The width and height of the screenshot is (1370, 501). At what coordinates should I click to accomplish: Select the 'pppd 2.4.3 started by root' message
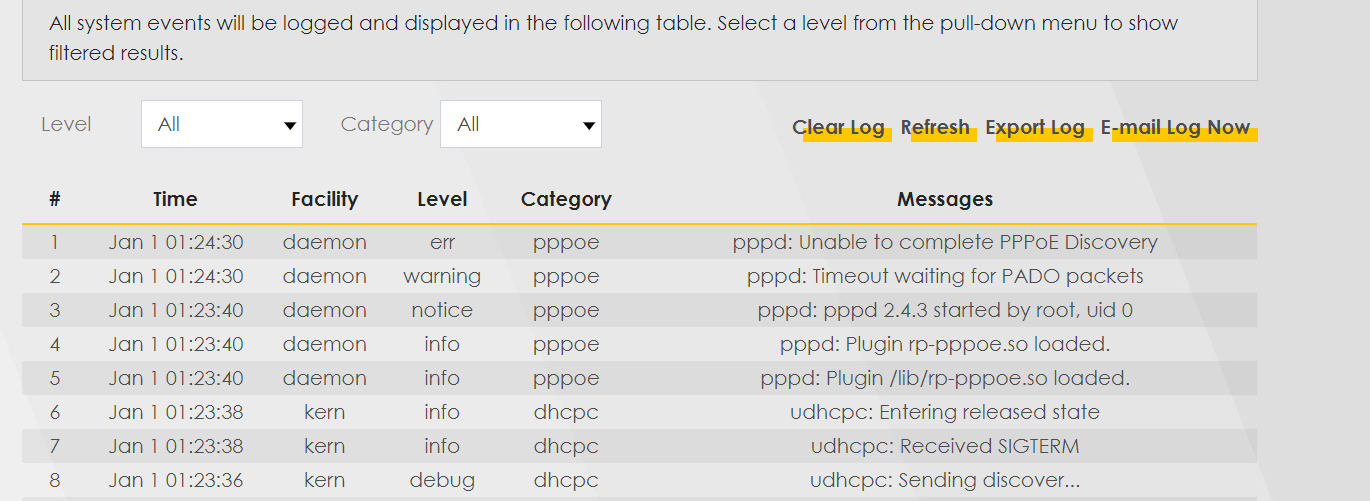click(x=944, y=310)
